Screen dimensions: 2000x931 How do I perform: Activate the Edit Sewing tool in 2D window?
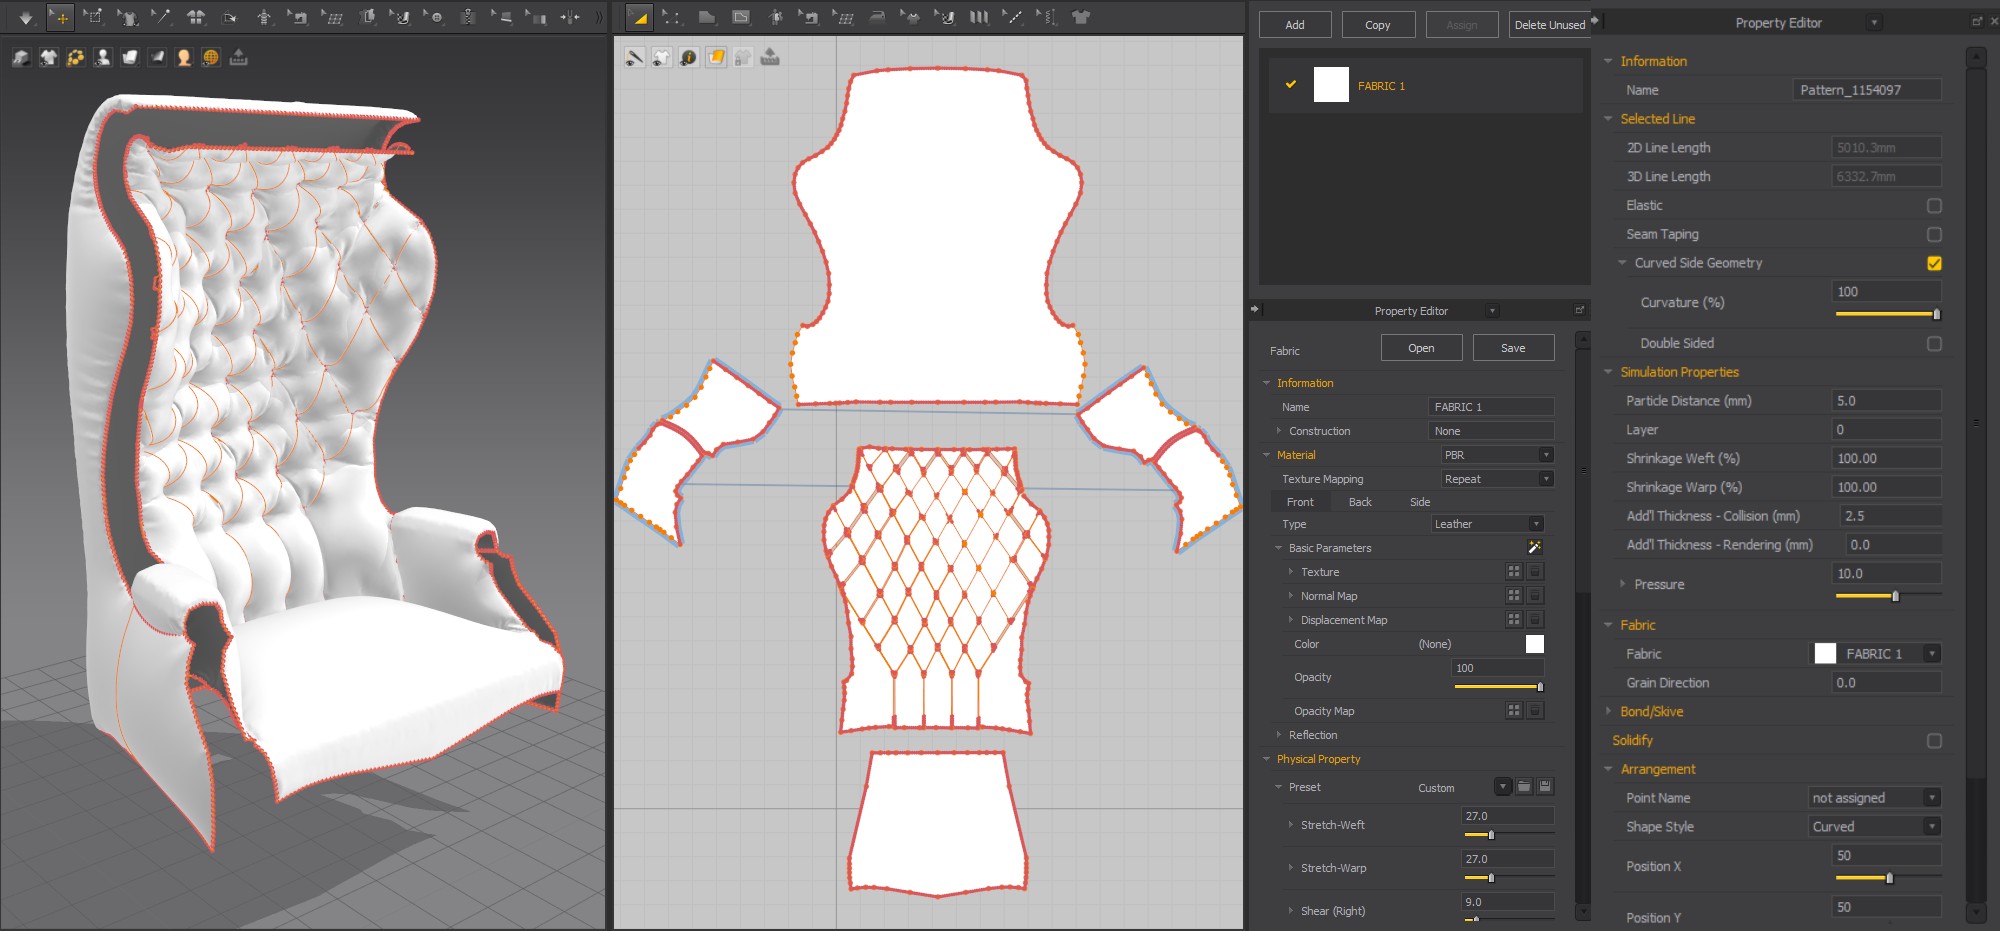(806, 16)
